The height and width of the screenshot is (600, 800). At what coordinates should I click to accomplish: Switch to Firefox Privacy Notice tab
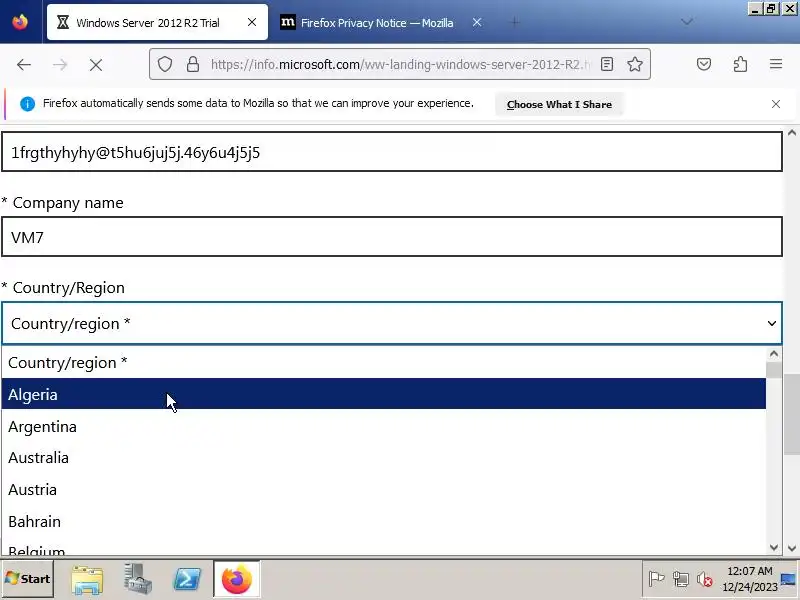point(381,22)
